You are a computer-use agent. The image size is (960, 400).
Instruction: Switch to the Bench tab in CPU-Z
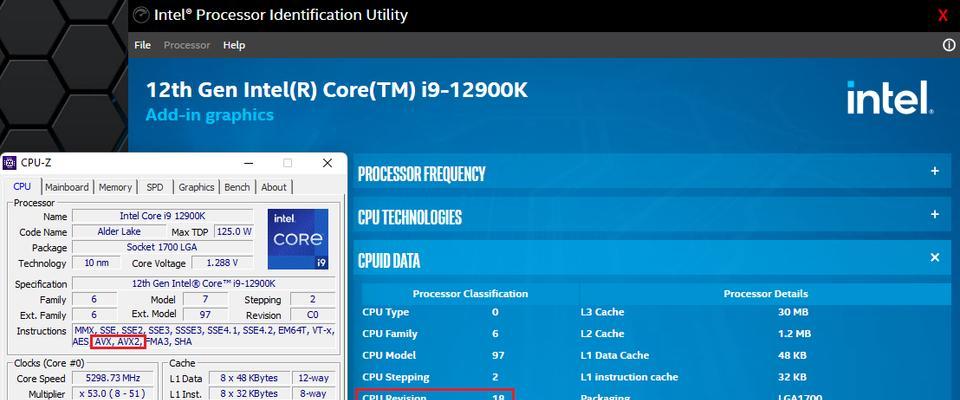coord(237,187)
